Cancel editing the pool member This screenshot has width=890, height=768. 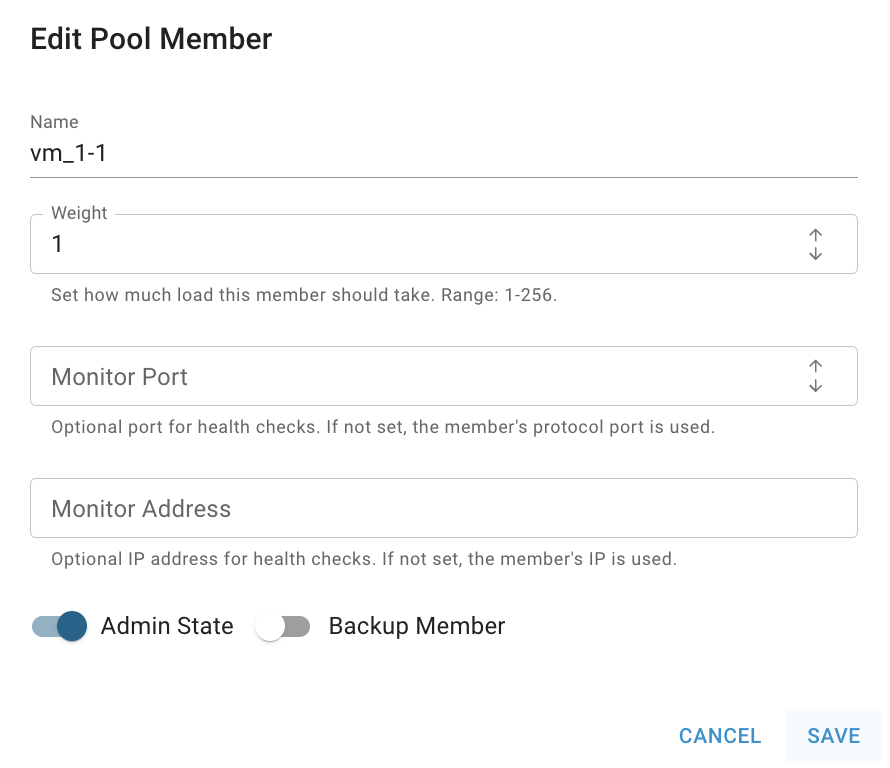click(720, 736)
